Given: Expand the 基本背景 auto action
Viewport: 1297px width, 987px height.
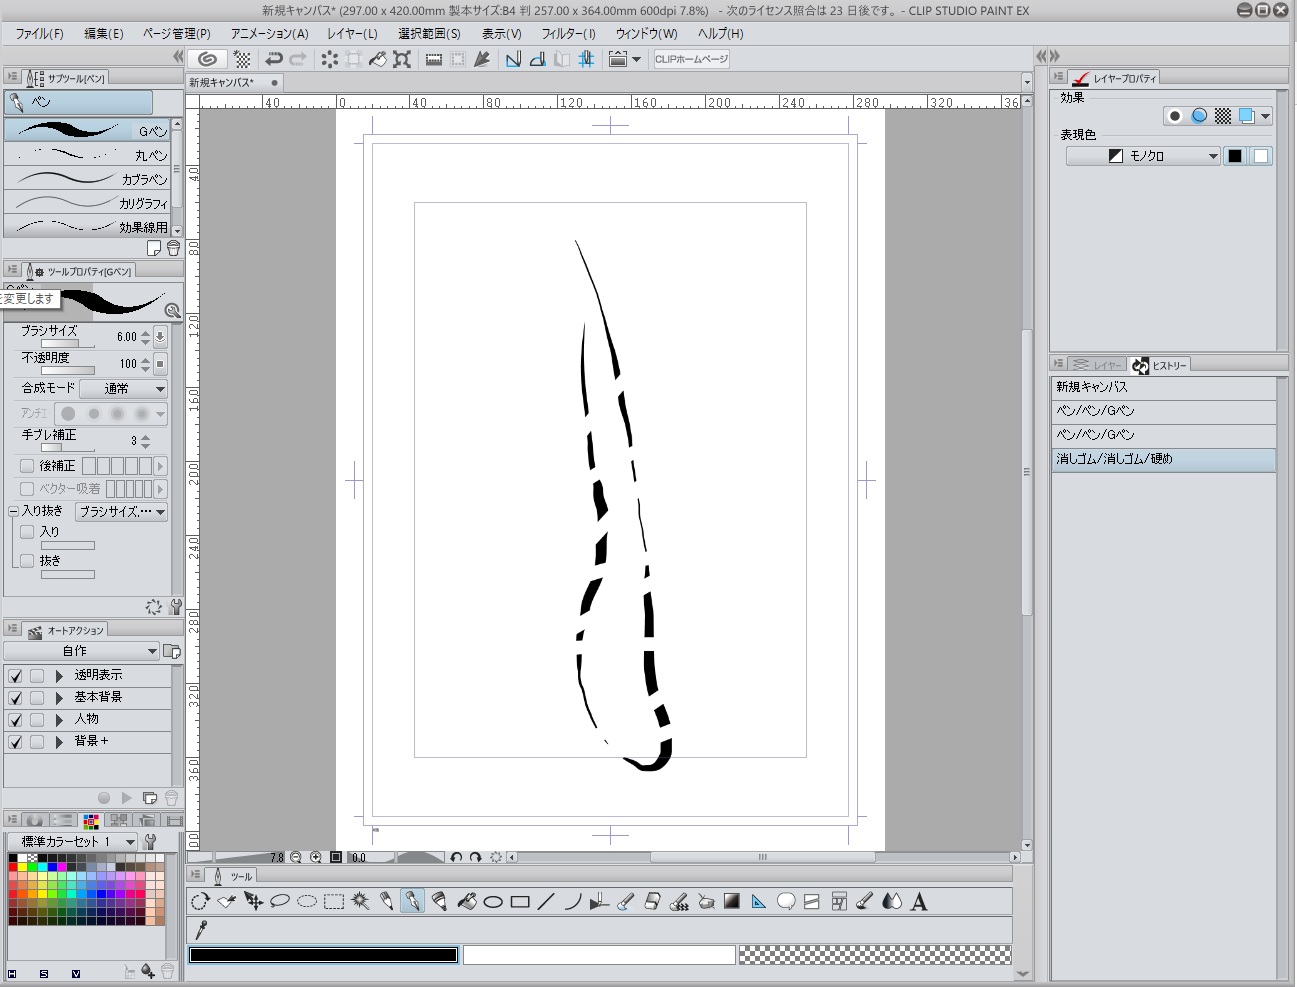Looking at the screenshot, I should point(59,698).
